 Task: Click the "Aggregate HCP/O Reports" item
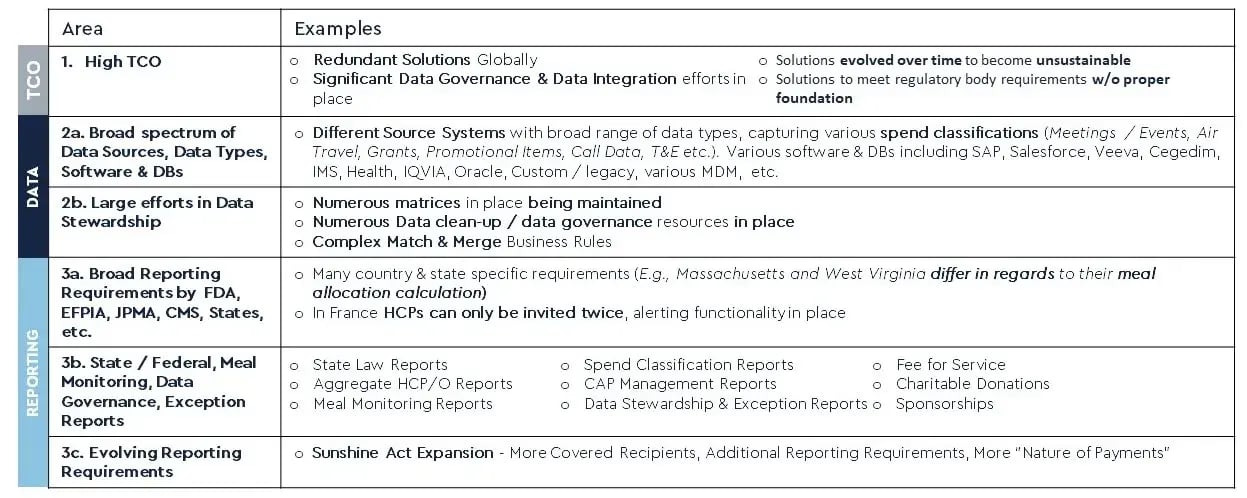click(412, 384)
